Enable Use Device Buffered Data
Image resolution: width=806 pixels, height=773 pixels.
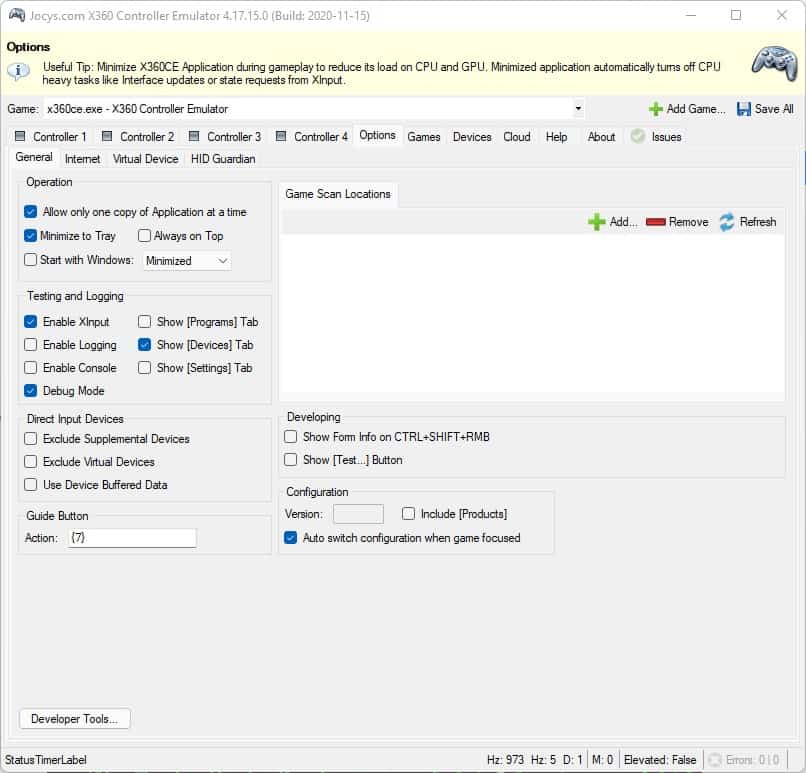click(30, 485)
